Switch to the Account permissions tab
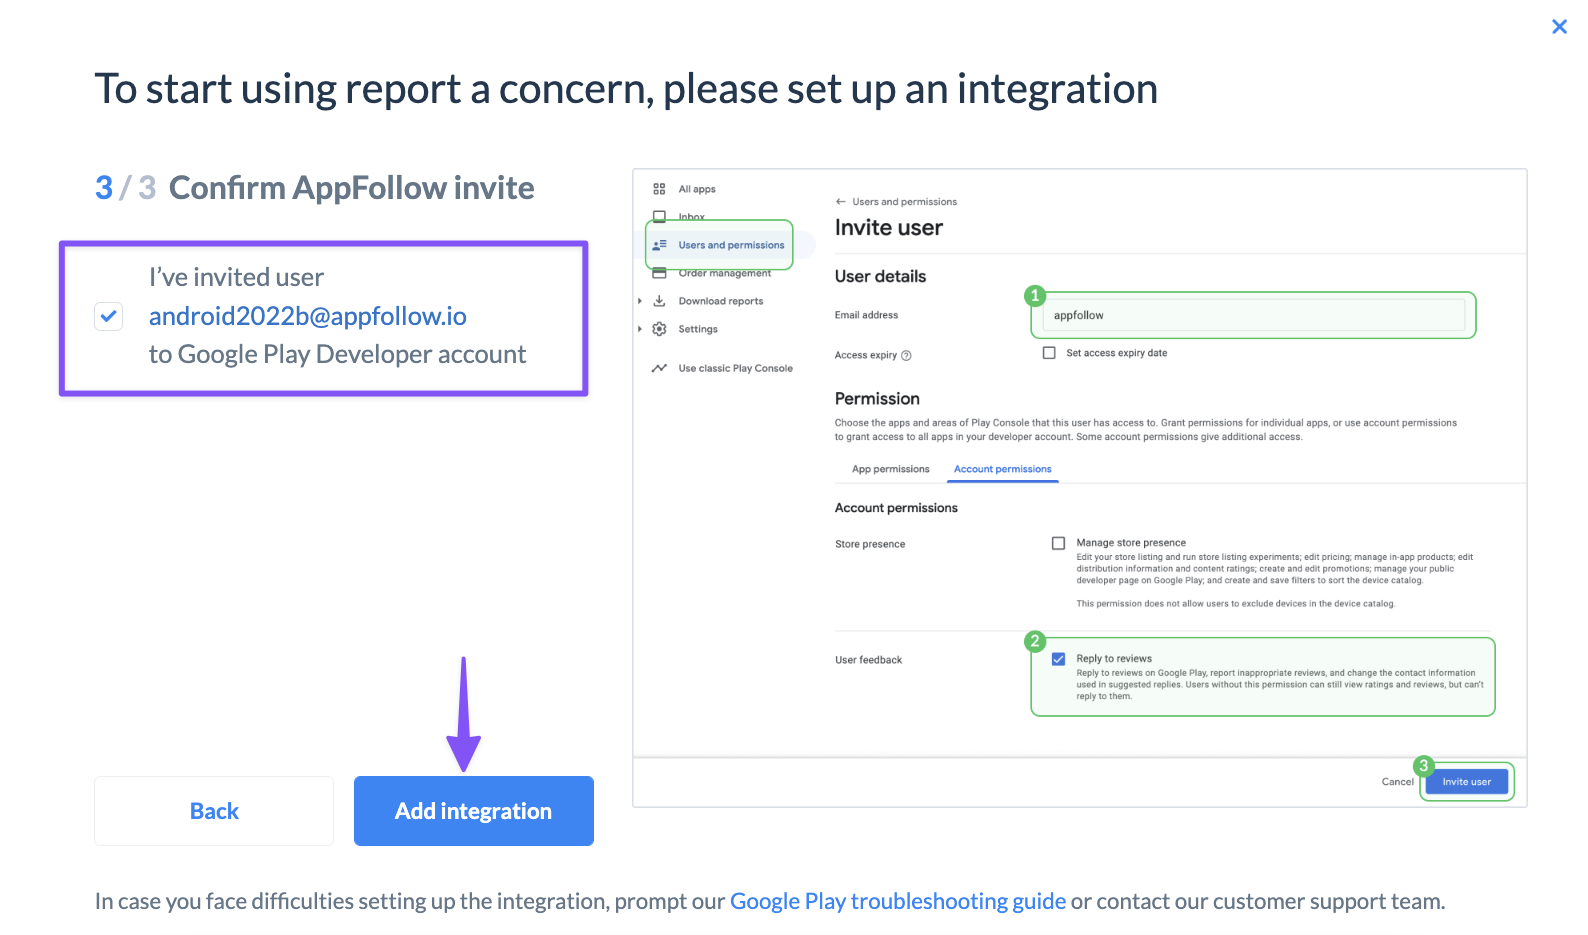1588x935 pixels. [x=1003, y=469]
